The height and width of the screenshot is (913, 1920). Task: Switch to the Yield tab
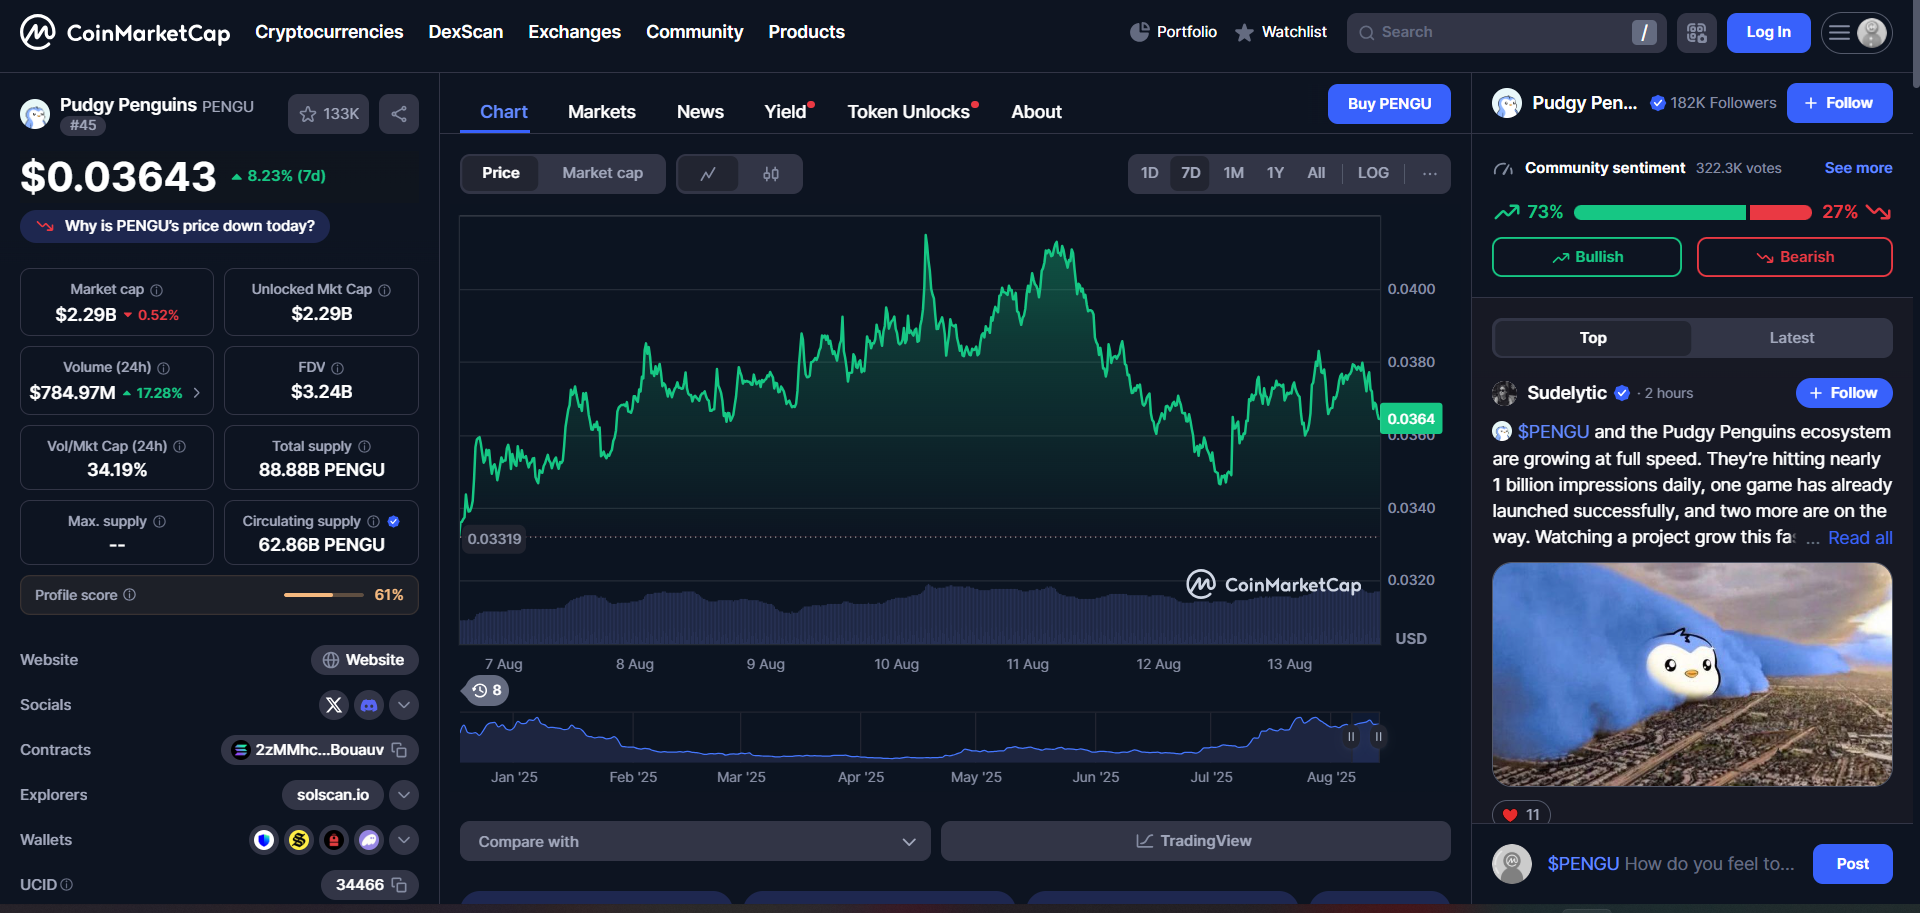pyautogui.click(x=787, y=112)
